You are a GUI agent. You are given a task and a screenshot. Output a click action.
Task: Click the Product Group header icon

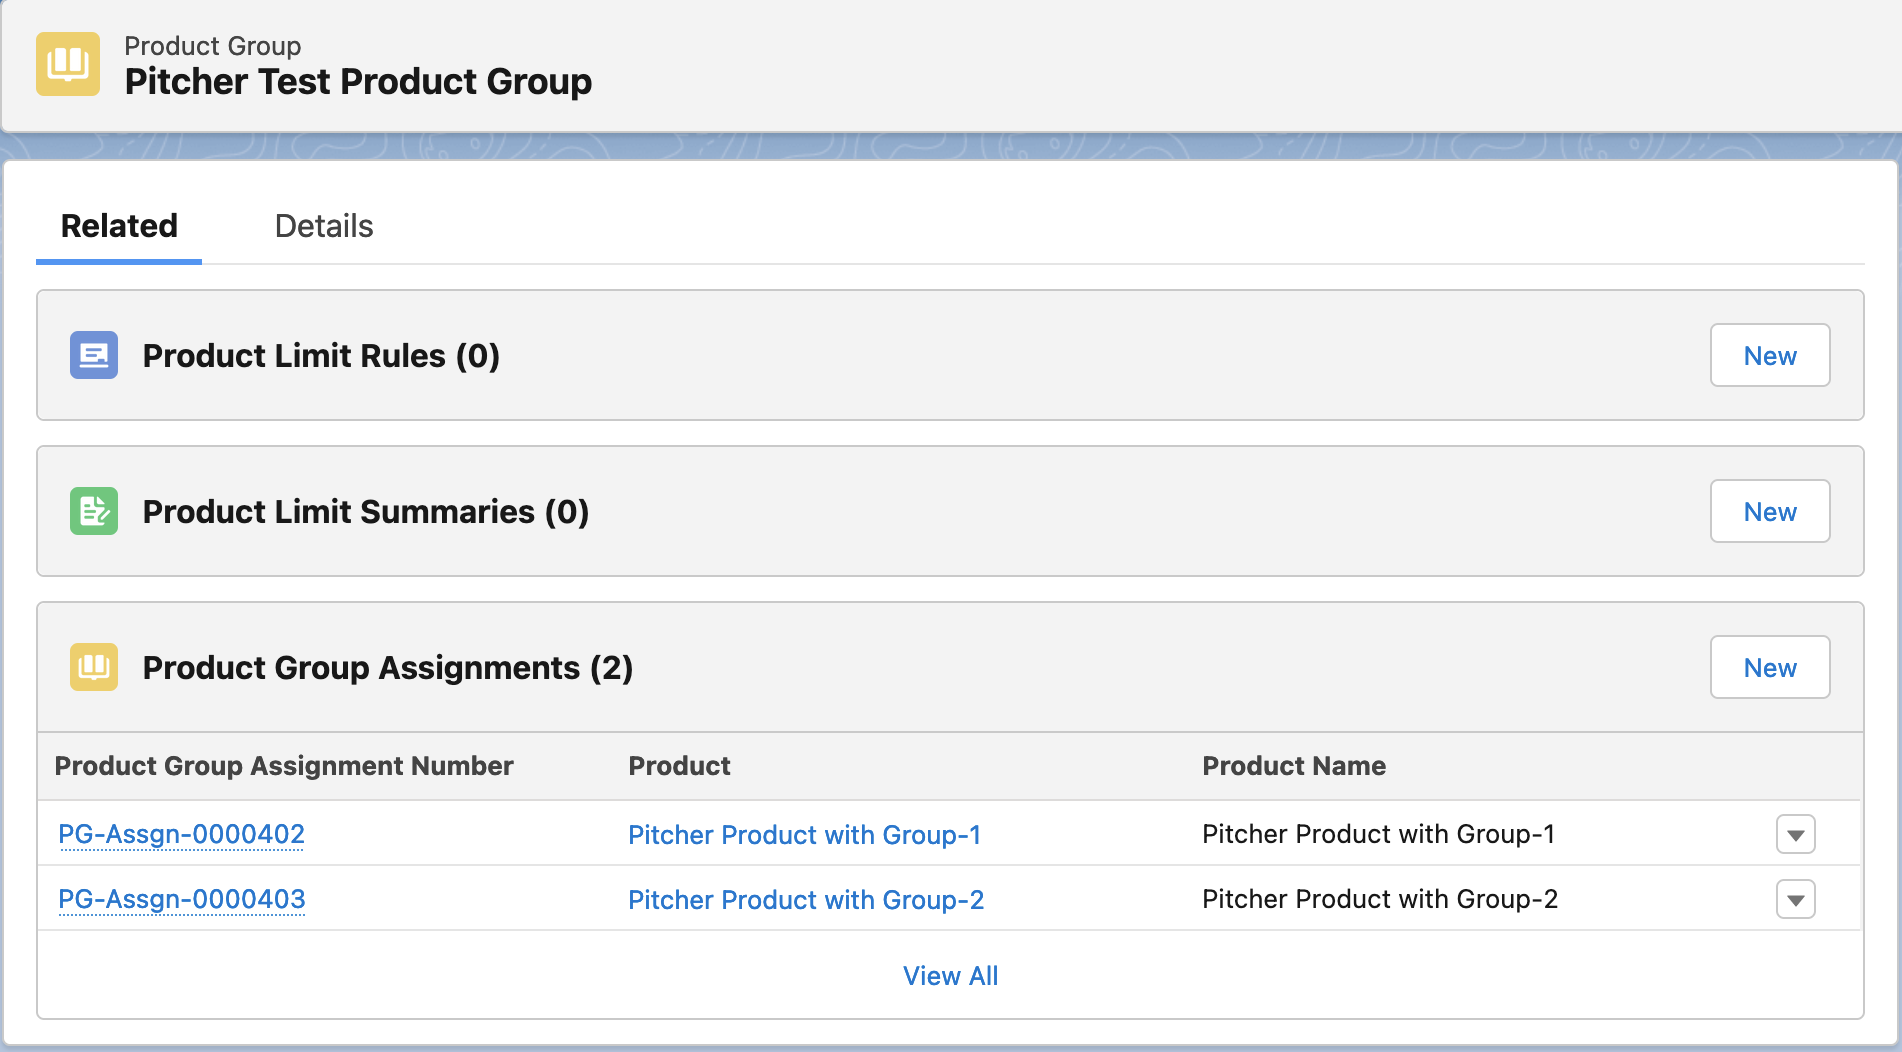[68, 64]
